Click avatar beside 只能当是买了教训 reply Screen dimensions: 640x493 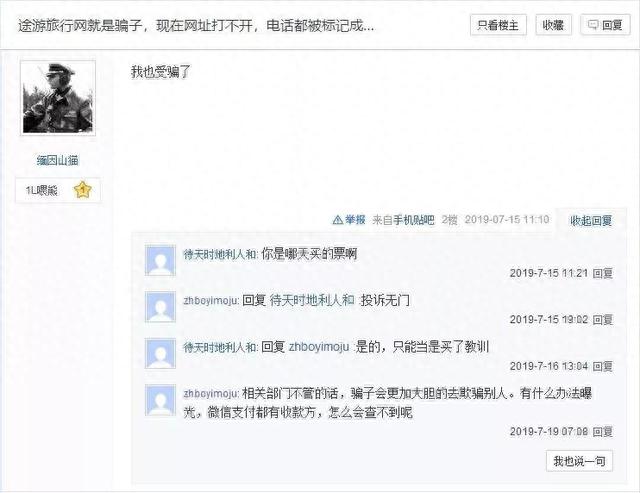coord(160,353)
